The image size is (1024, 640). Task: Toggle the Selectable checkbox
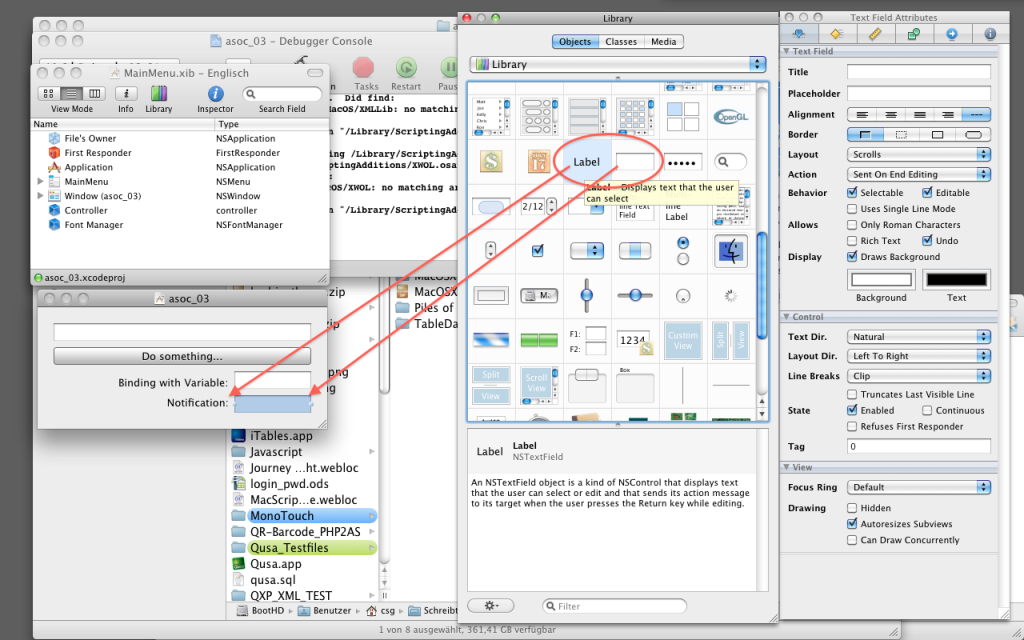click(852, 193)
